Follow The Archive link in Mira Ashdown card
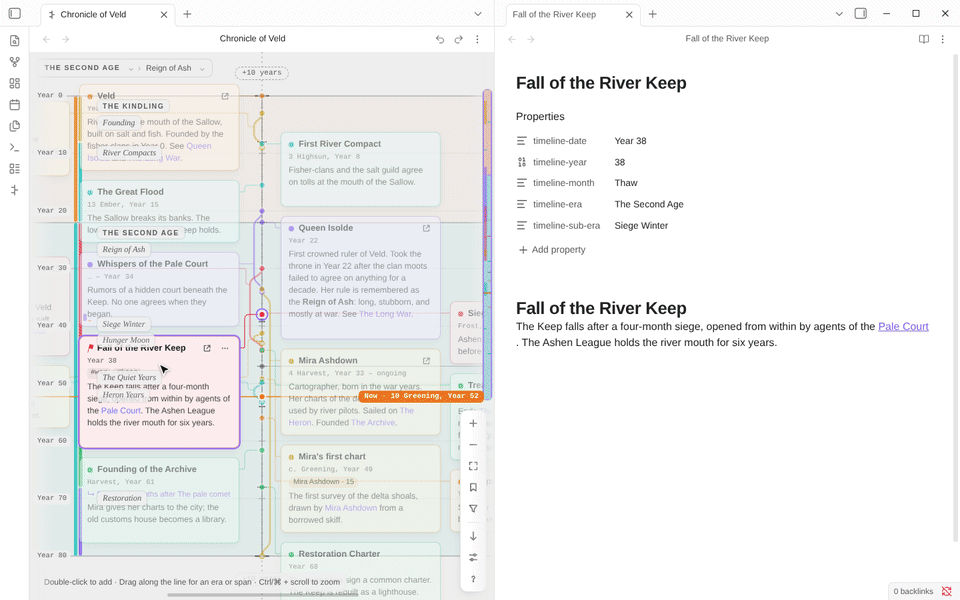Viewport: 960px width, 600px height. pos(373,422)
